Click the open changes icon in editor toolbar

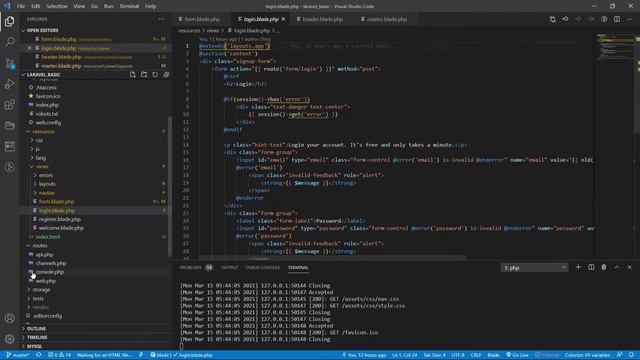point(552,19)
